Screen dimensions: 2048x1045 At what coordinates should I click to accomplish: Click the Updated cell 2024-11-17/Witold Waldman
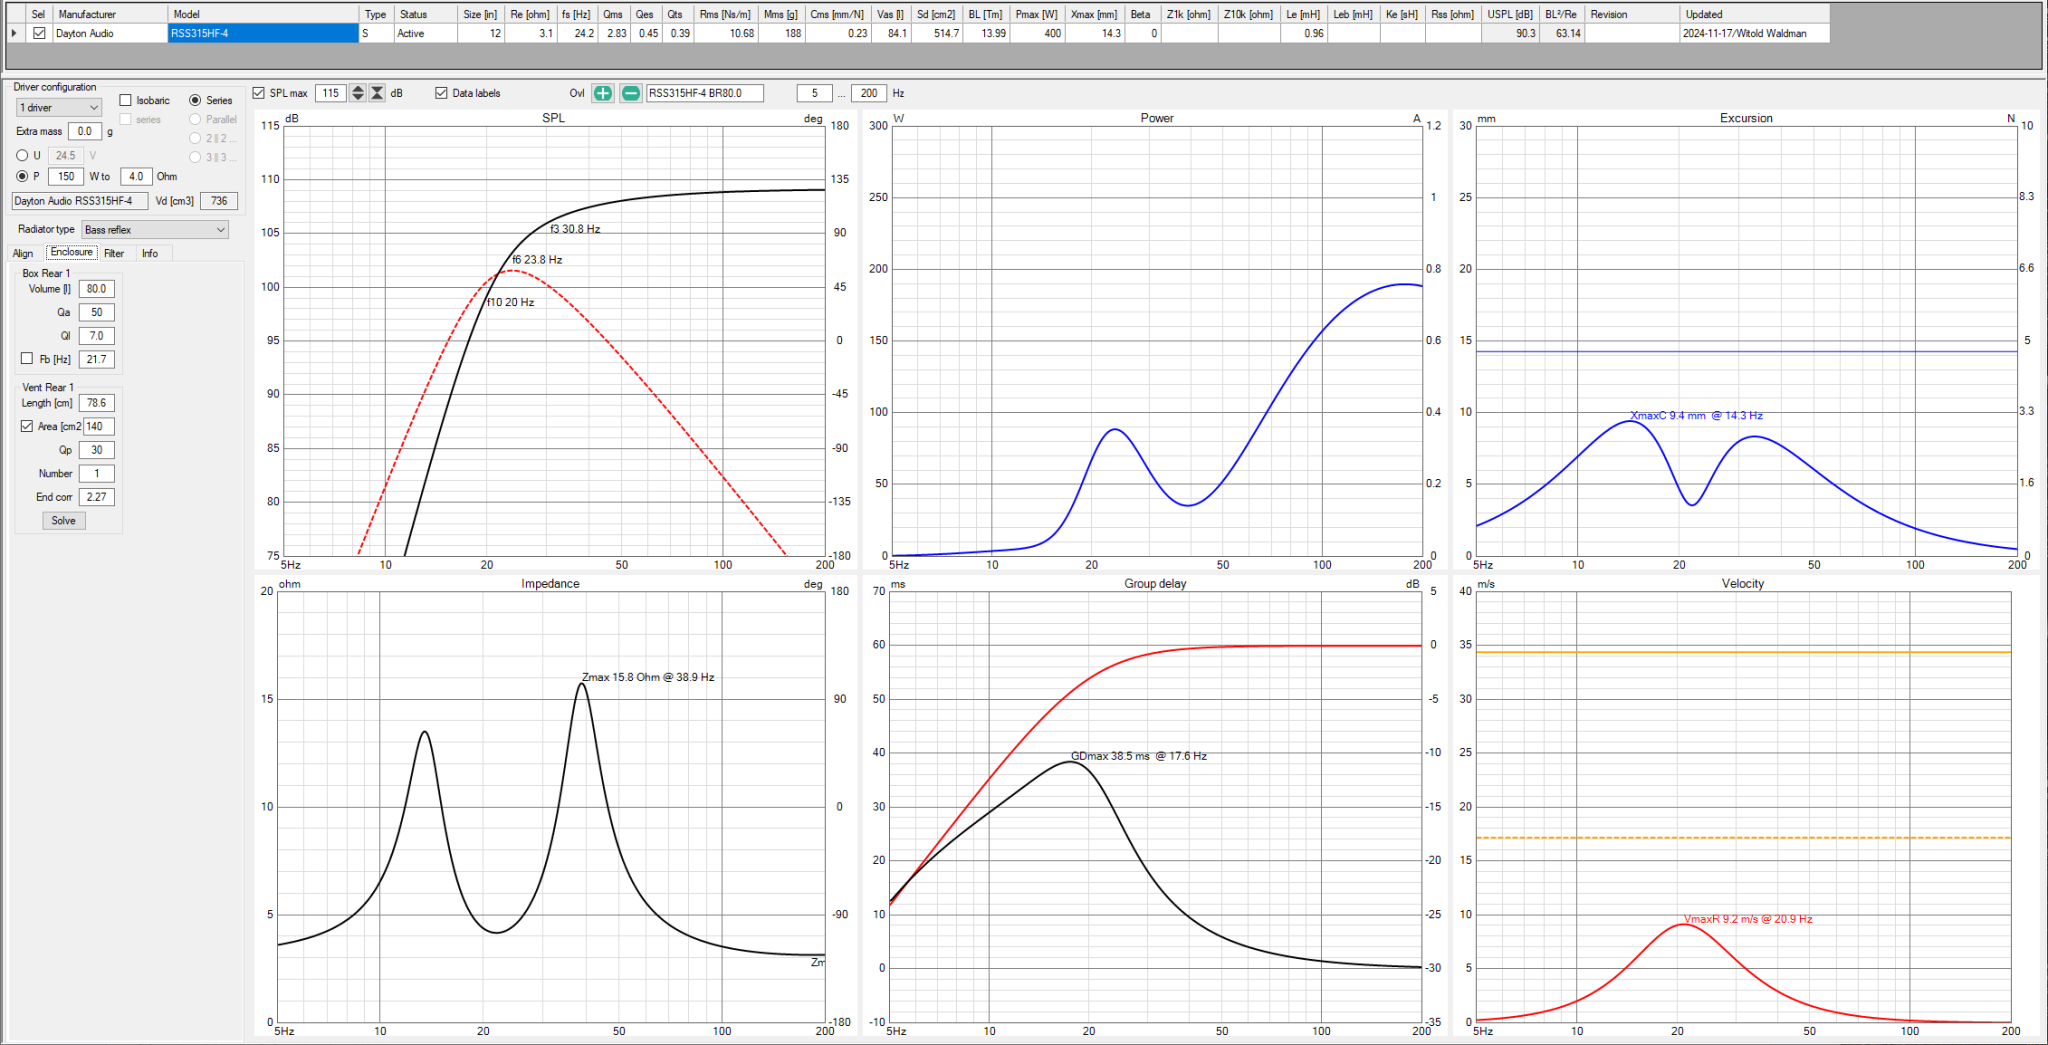click(1755, 33)
